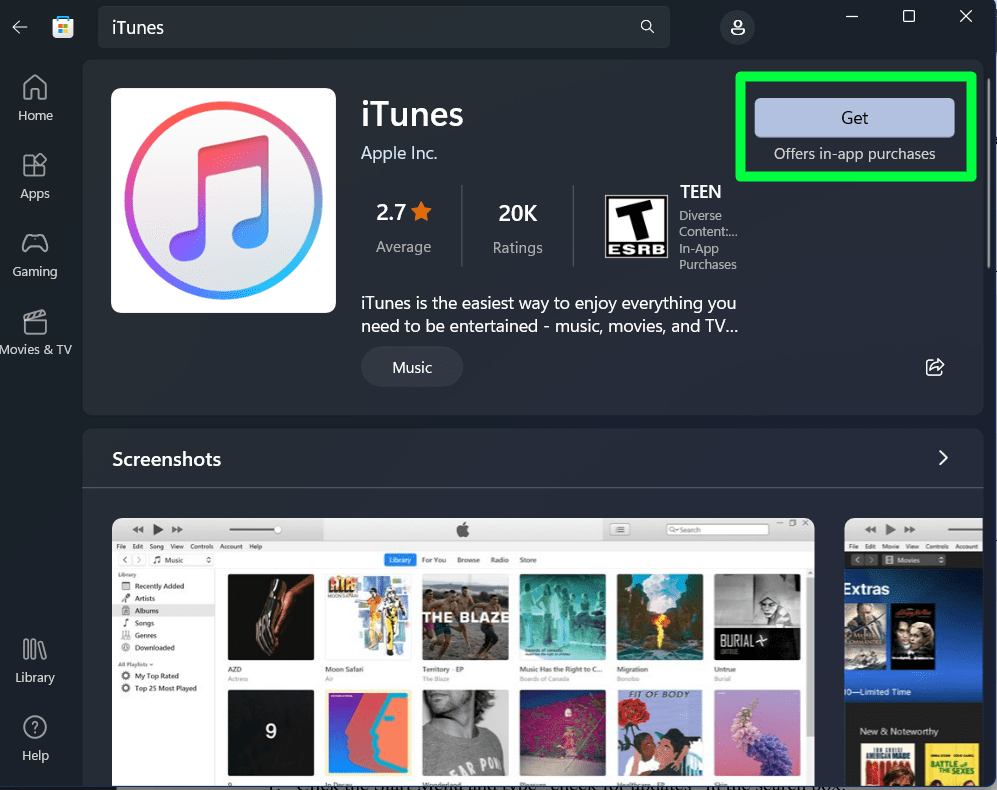Navigate back with the back arrow

19,27
